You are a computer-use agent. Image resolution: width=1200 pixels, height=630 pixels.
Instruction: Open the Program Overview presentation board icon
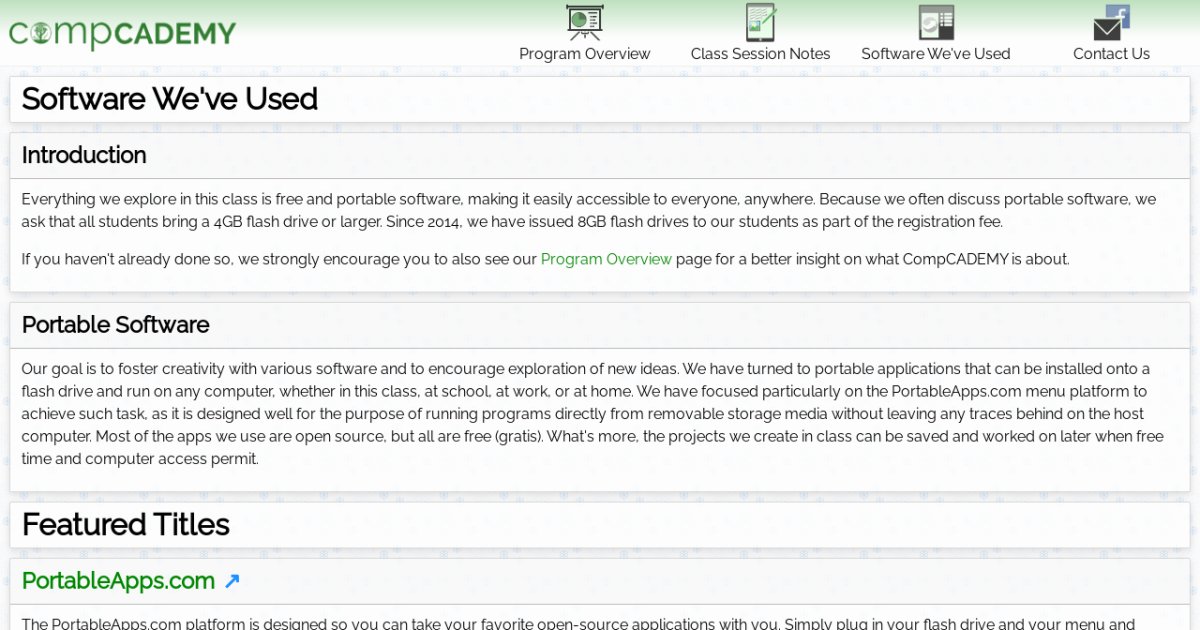pos(584,22)
